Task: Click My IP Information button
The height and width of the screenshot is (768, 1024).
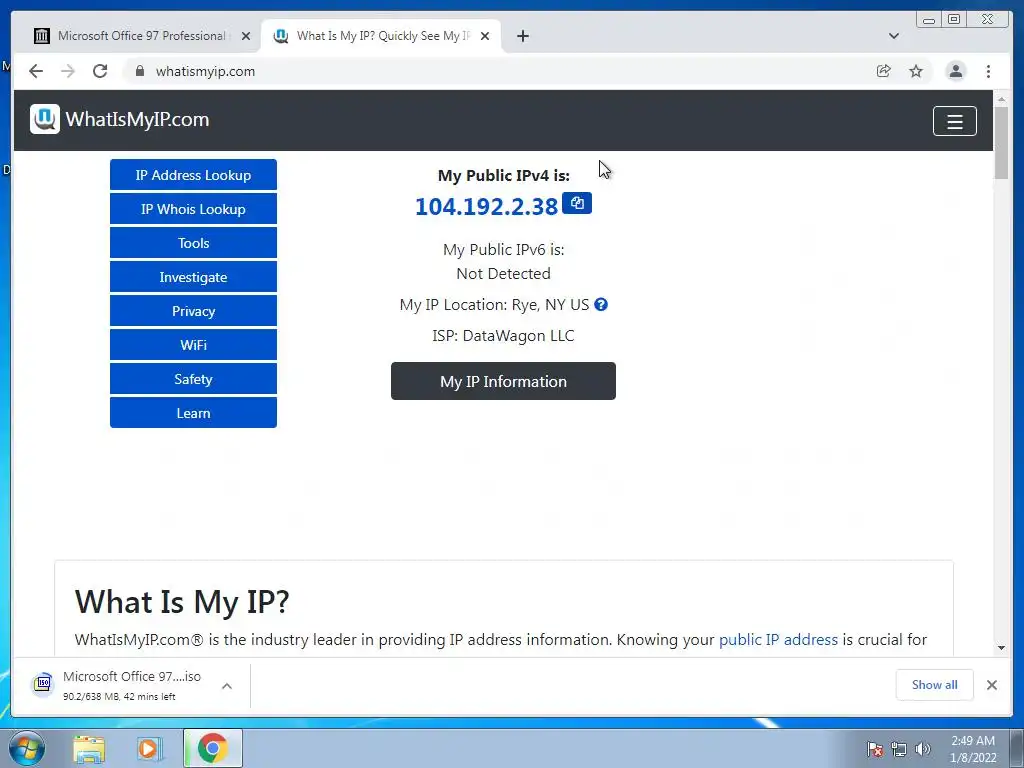Action: 504,381
